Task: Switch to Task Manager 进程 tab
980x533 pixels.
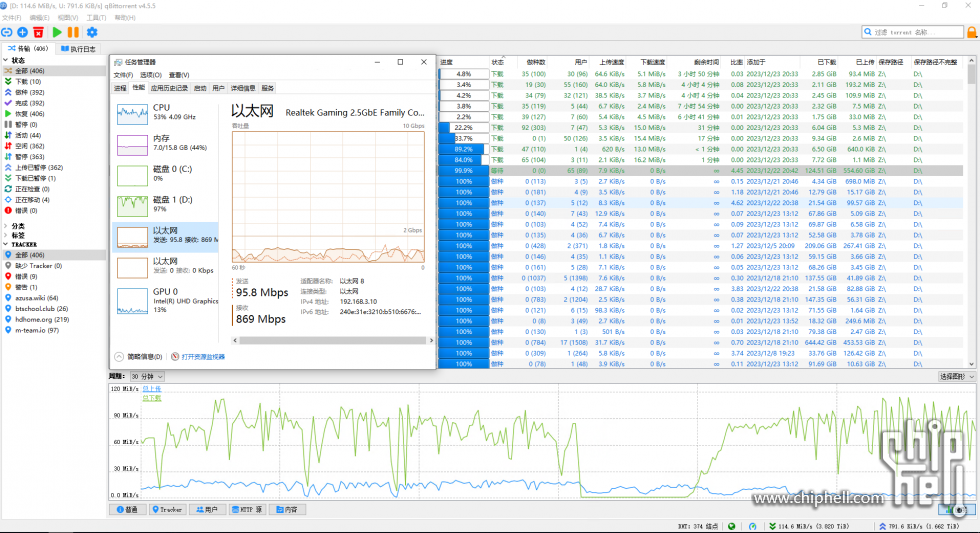Action: [x=120, y=88]
